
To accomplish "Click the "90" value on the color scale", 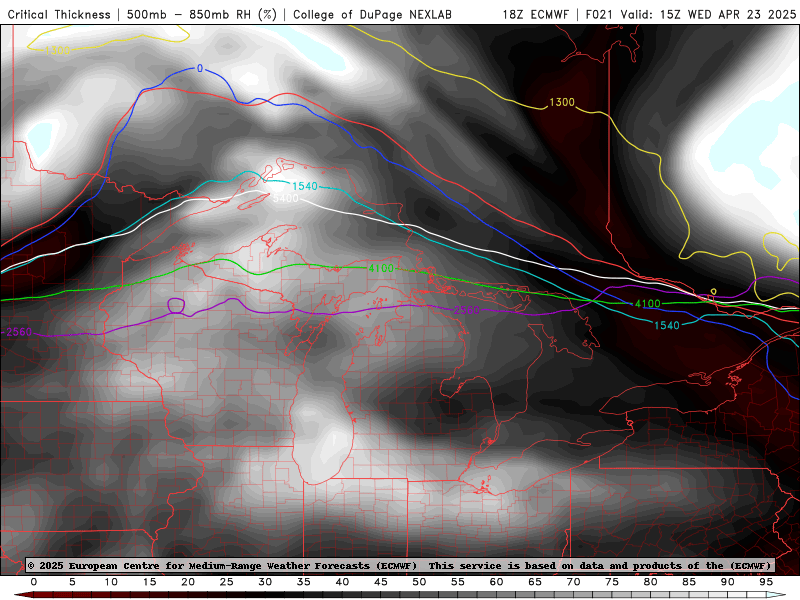I will point(728,582).
